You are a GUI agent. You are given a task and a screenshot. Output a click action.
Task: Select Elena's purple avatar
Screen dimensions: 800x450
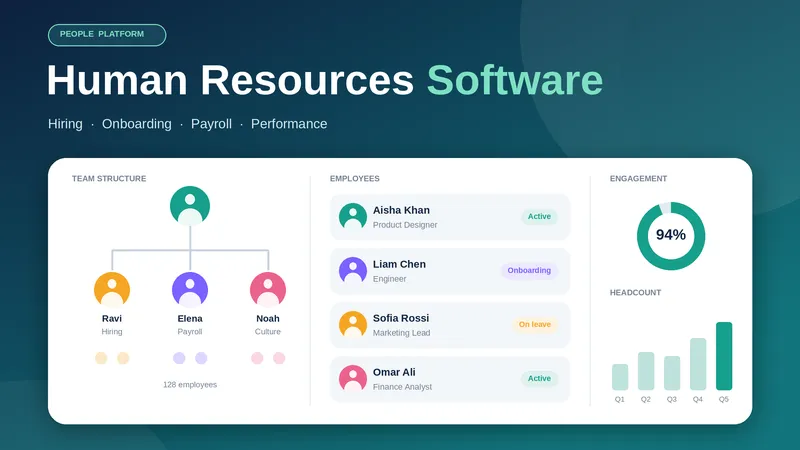190,289
